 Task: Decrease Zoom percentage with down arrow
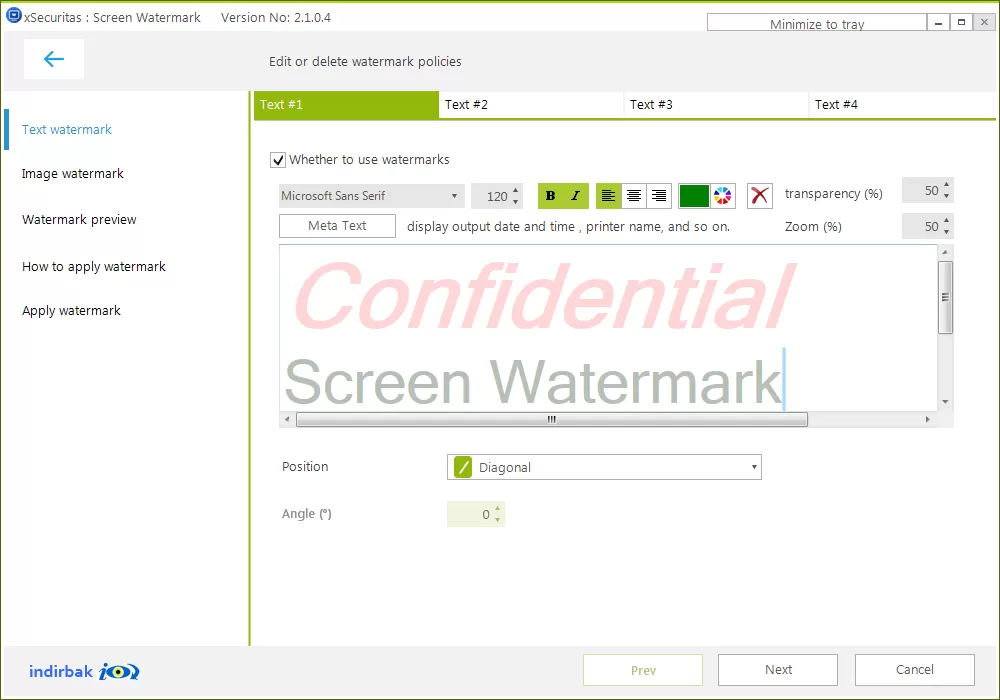point(946,232)
